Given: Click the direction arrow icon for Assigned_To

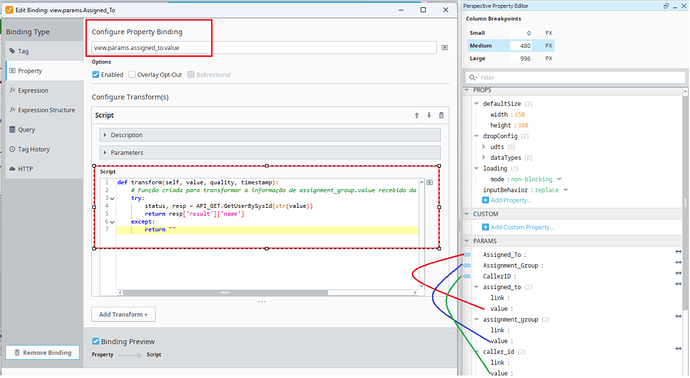Looking at the screenshot, I should point(678,252).
